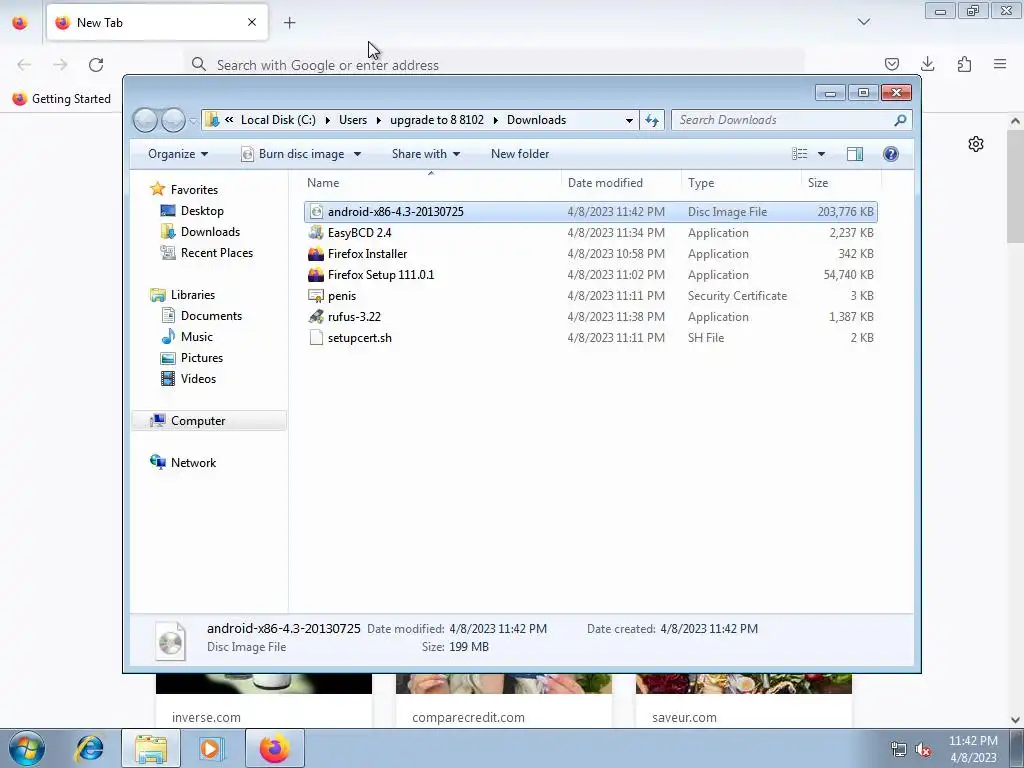Open the saveur.com story card
This screenshot has height=768, width=1024.
[x=744, y=700]
